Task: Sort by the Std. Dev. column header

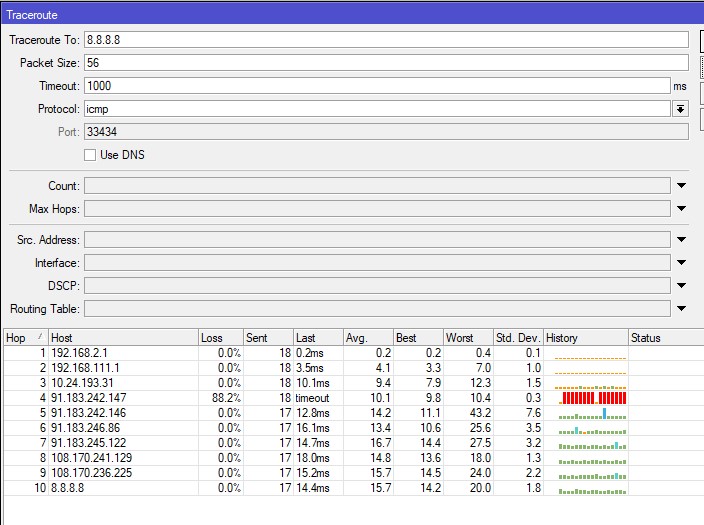Action: point(518,338)
